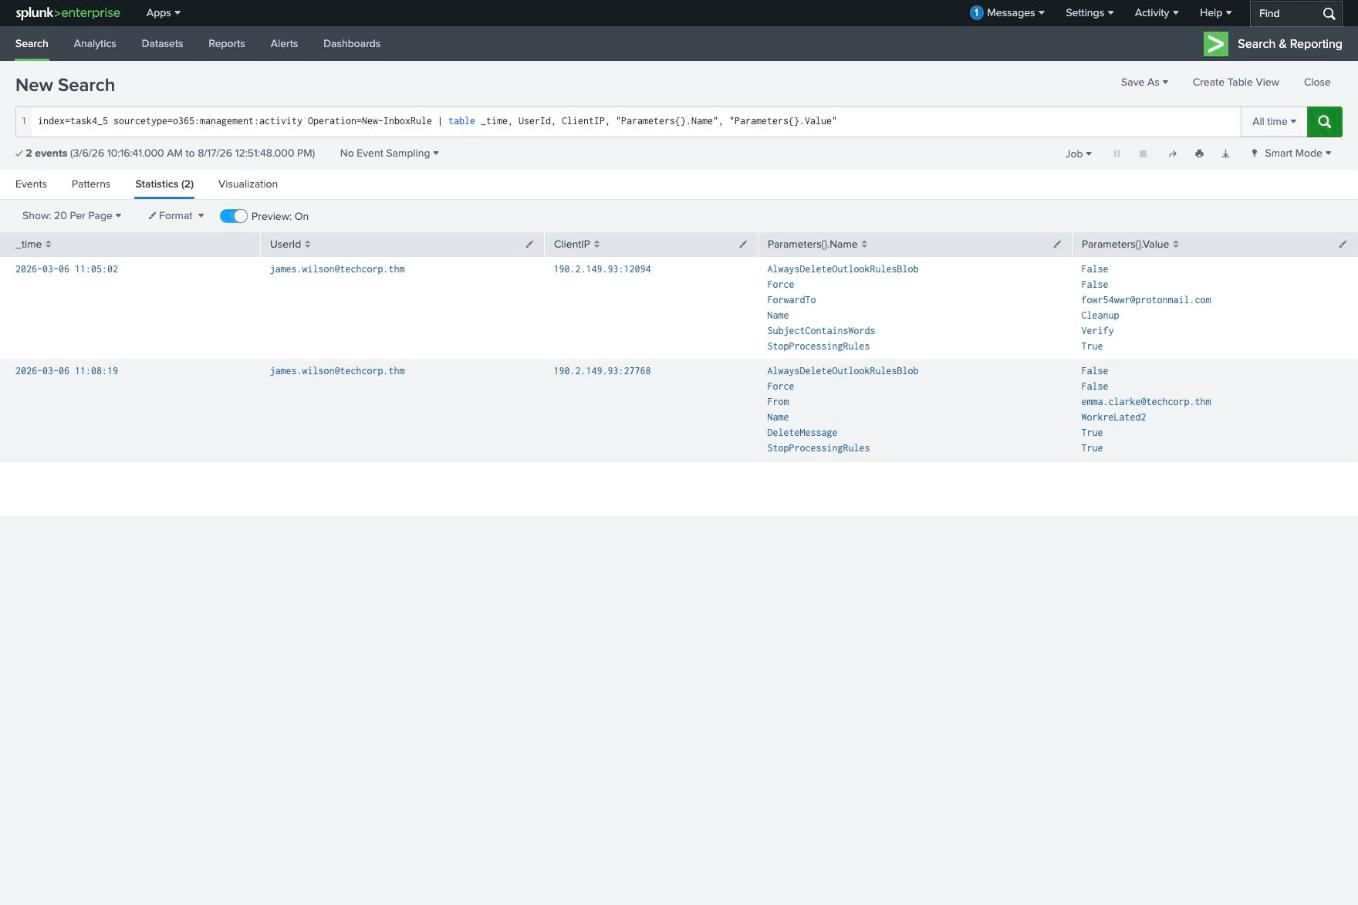
Task: Print the search results
Action: tap(1199, 154)
